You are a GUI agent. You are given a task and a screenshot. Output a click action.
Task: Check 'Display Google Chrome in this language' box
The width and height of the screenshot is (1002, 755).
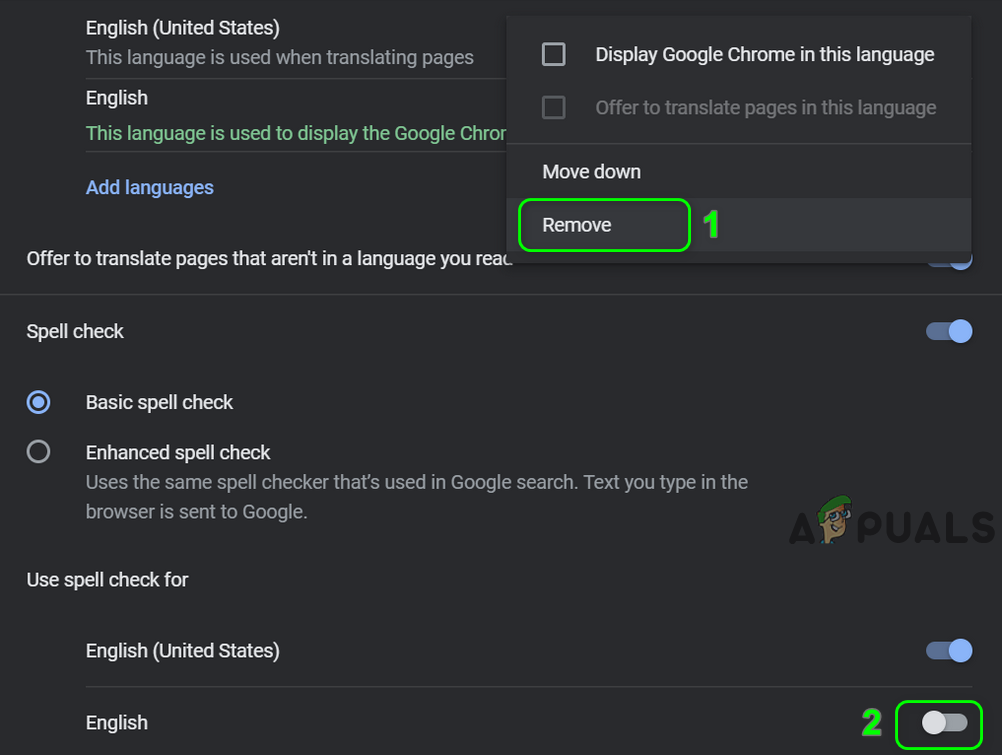click(553, 54)
